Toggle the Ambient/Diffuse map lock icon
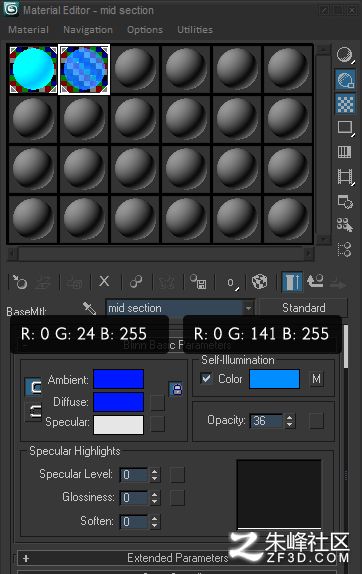 click(x=177, y=389)
